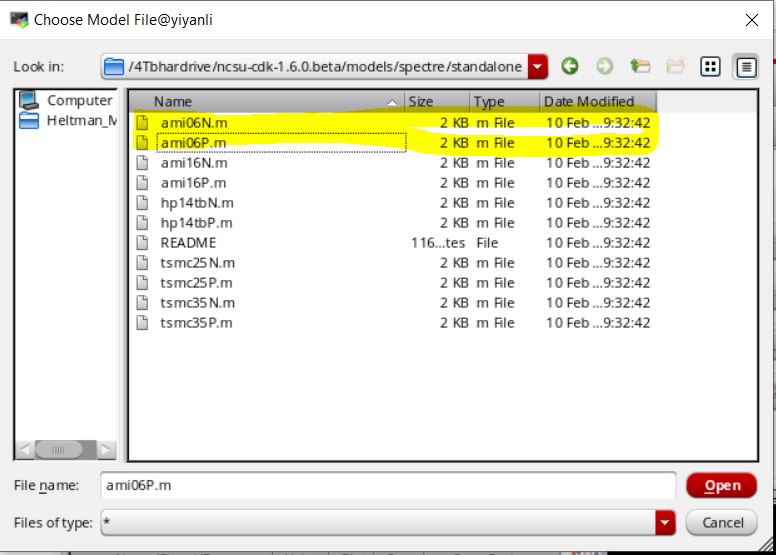Click the Forward navigation arrow
The image size is (776, 555).
point(605,67)
